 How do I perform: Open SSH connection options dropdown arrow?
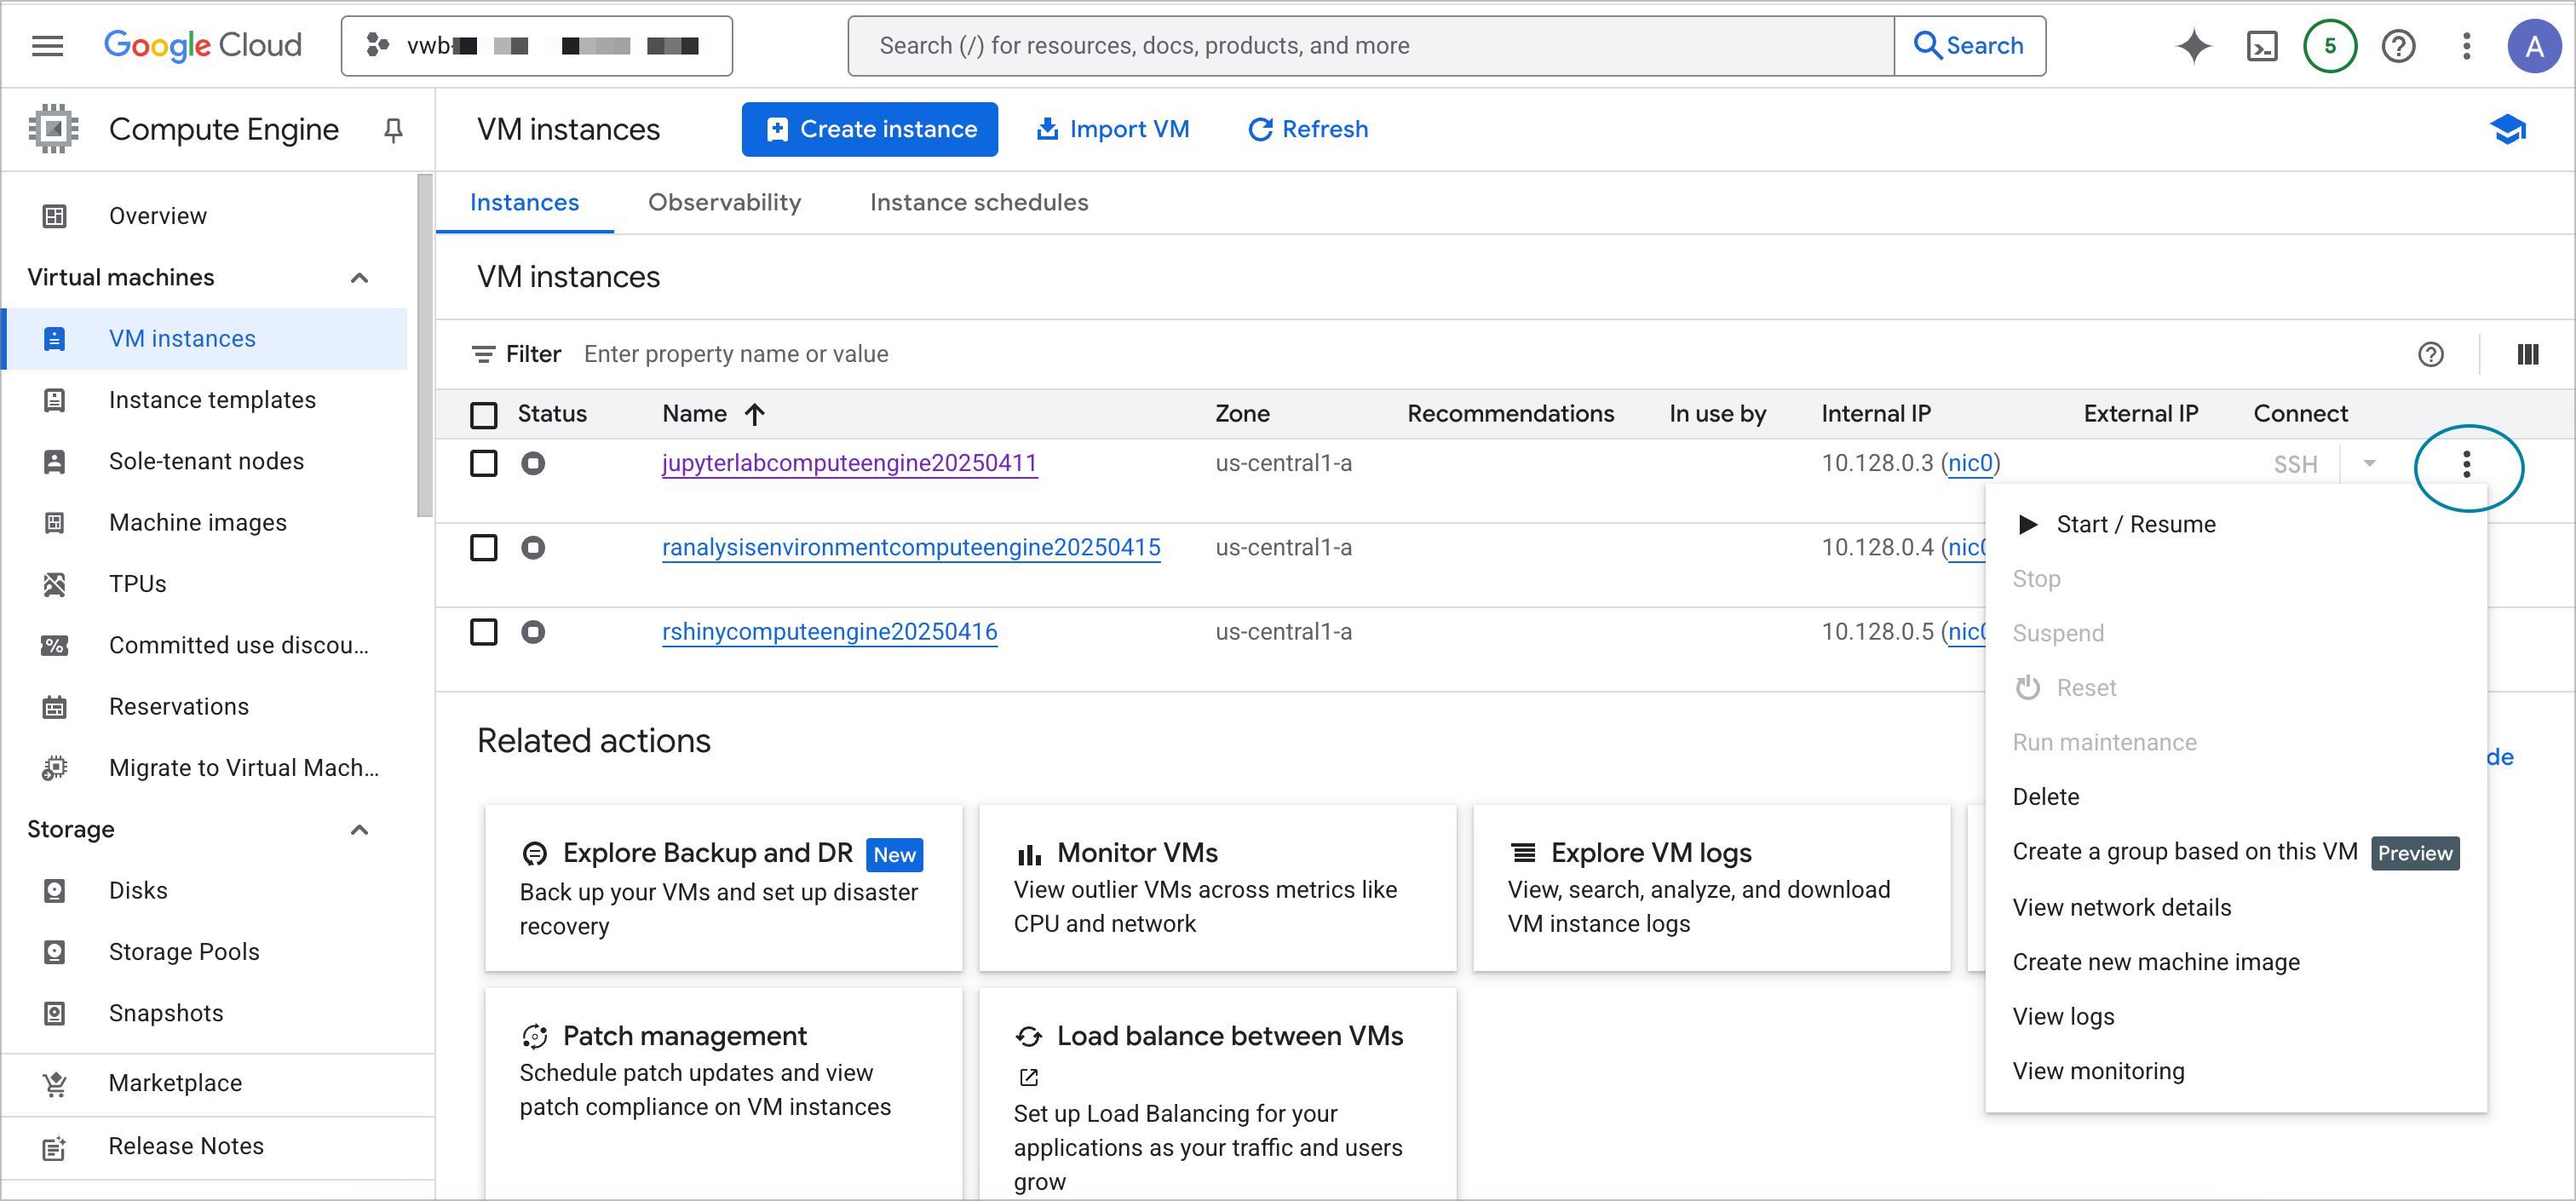coord(2369,464)
